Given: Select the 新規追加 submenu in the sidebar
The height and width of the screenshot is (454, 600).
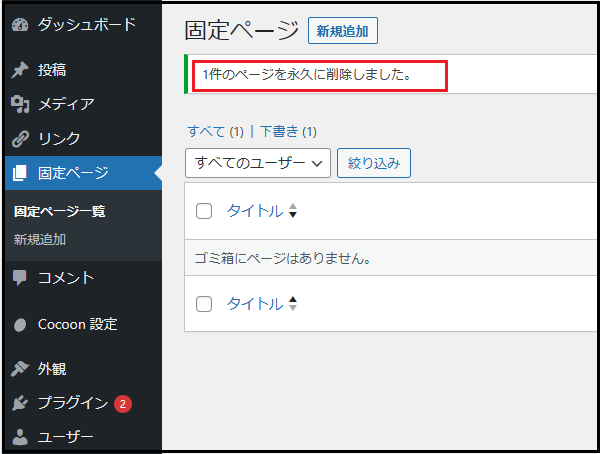Looking at the screenshot, I should (40, 240).
